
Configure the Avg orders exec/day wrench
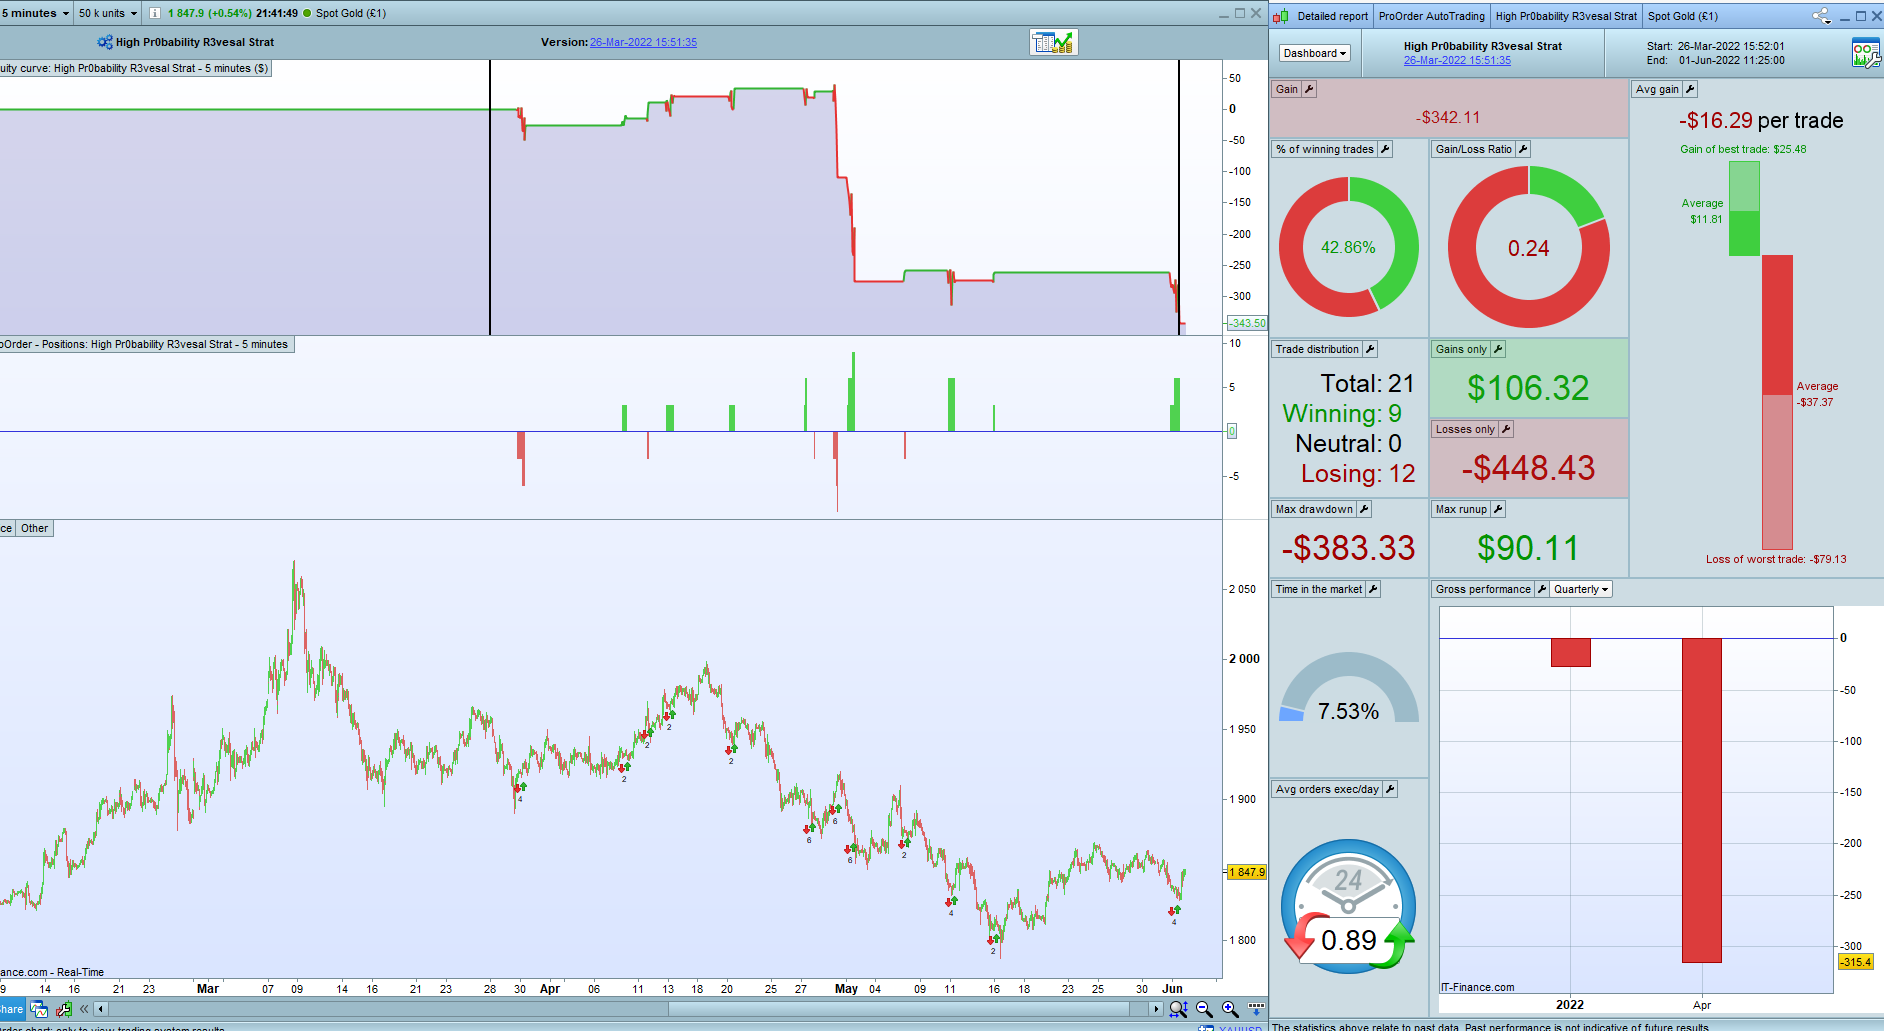pos(1390,789)
